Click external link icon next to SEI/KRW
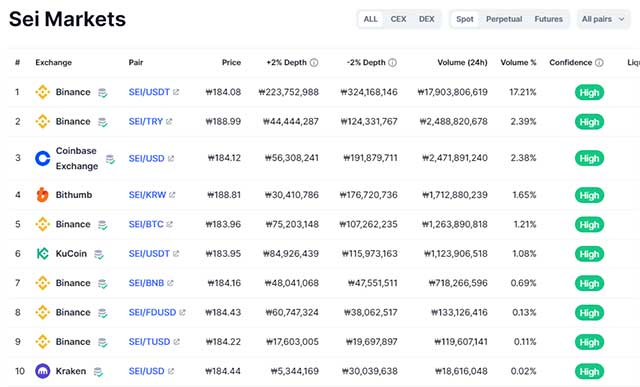640x387 pixels. [x=172, y=195]
